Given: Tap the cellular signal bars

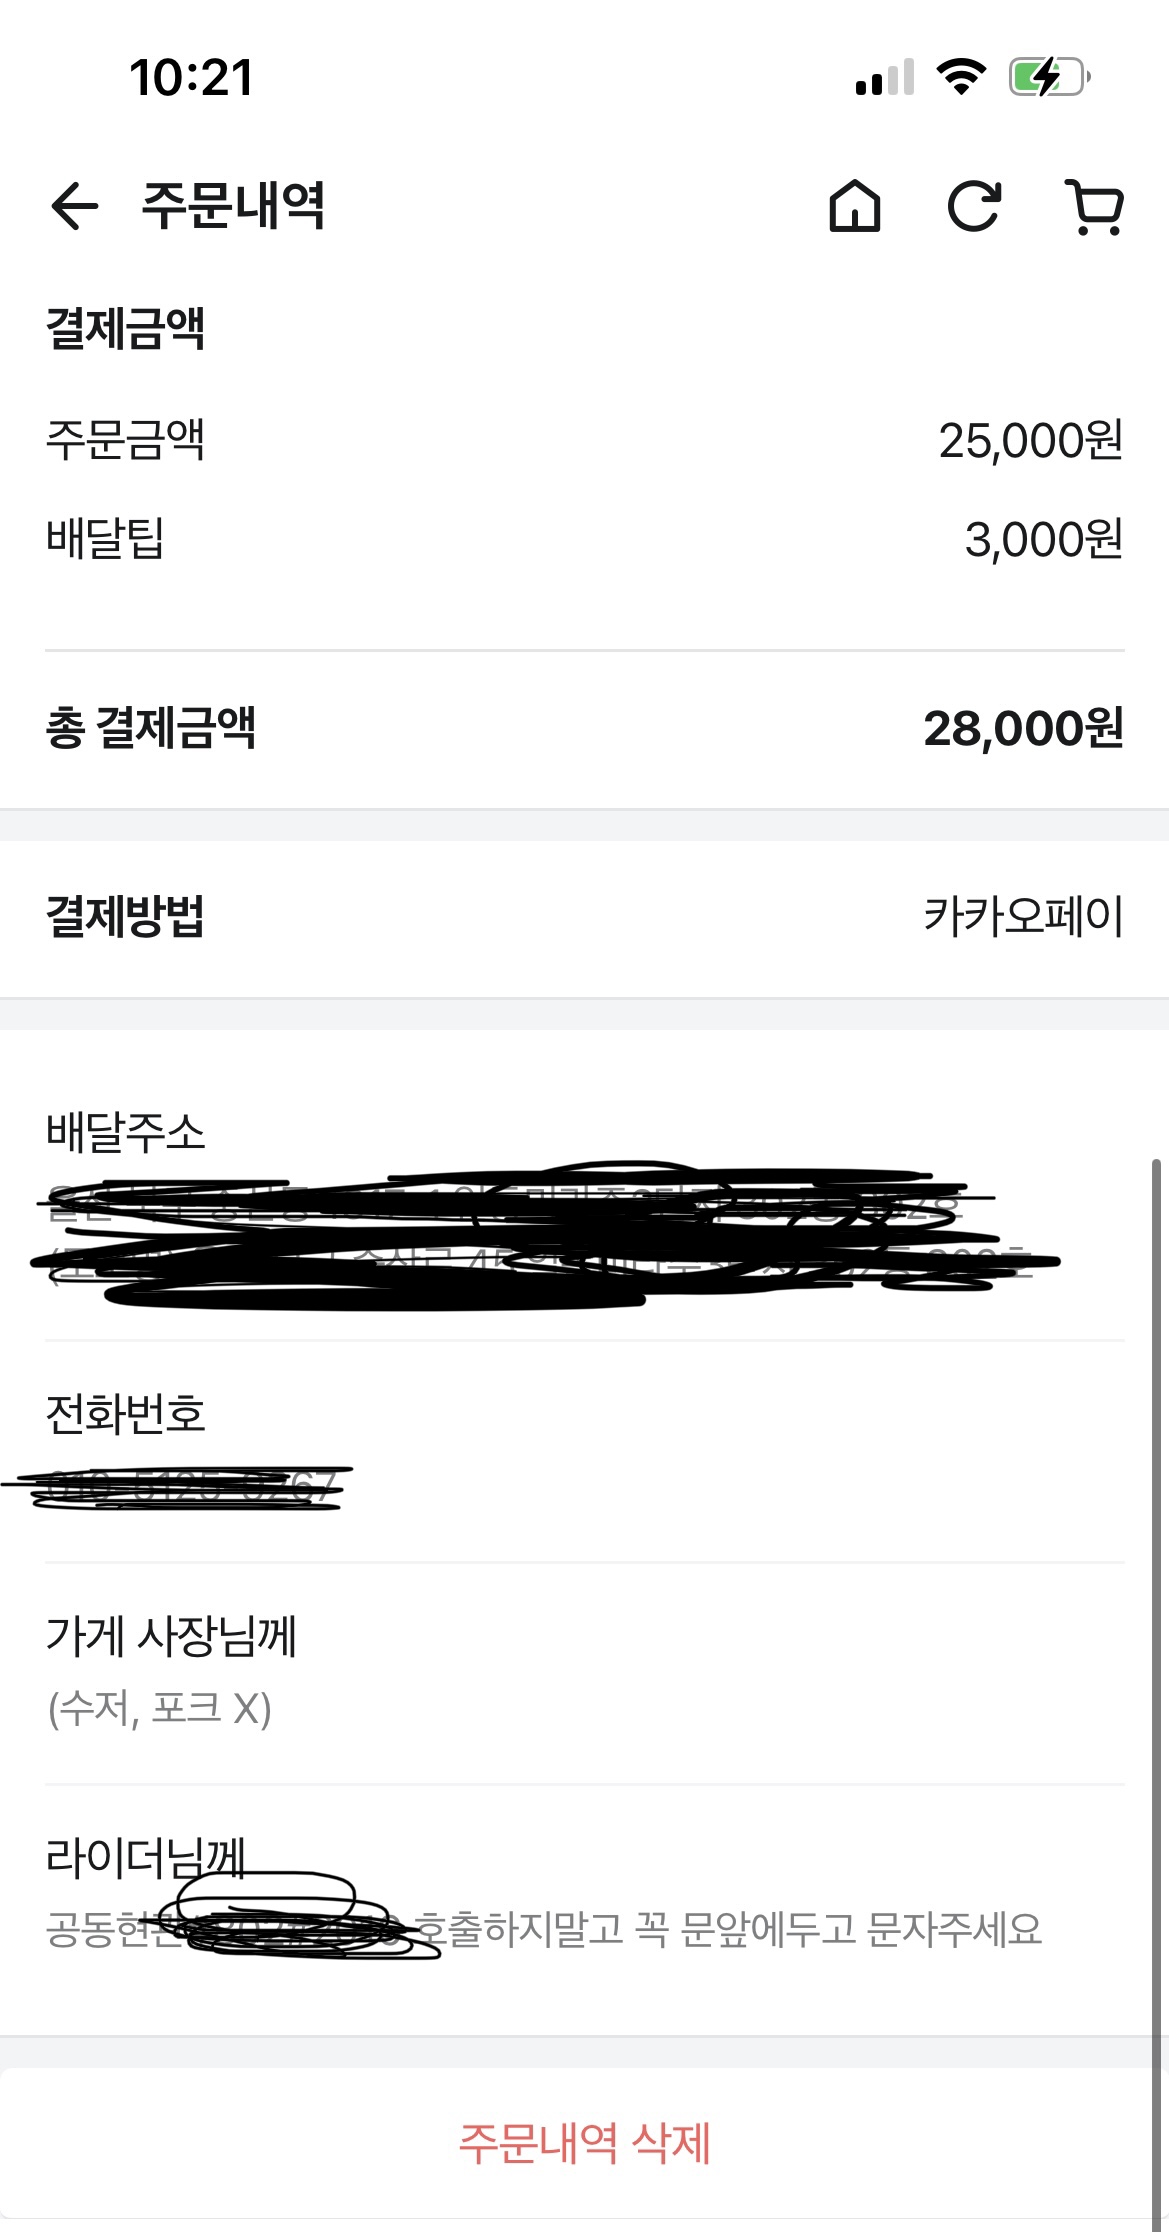Looking at the screenshot, I should [885, 78].
